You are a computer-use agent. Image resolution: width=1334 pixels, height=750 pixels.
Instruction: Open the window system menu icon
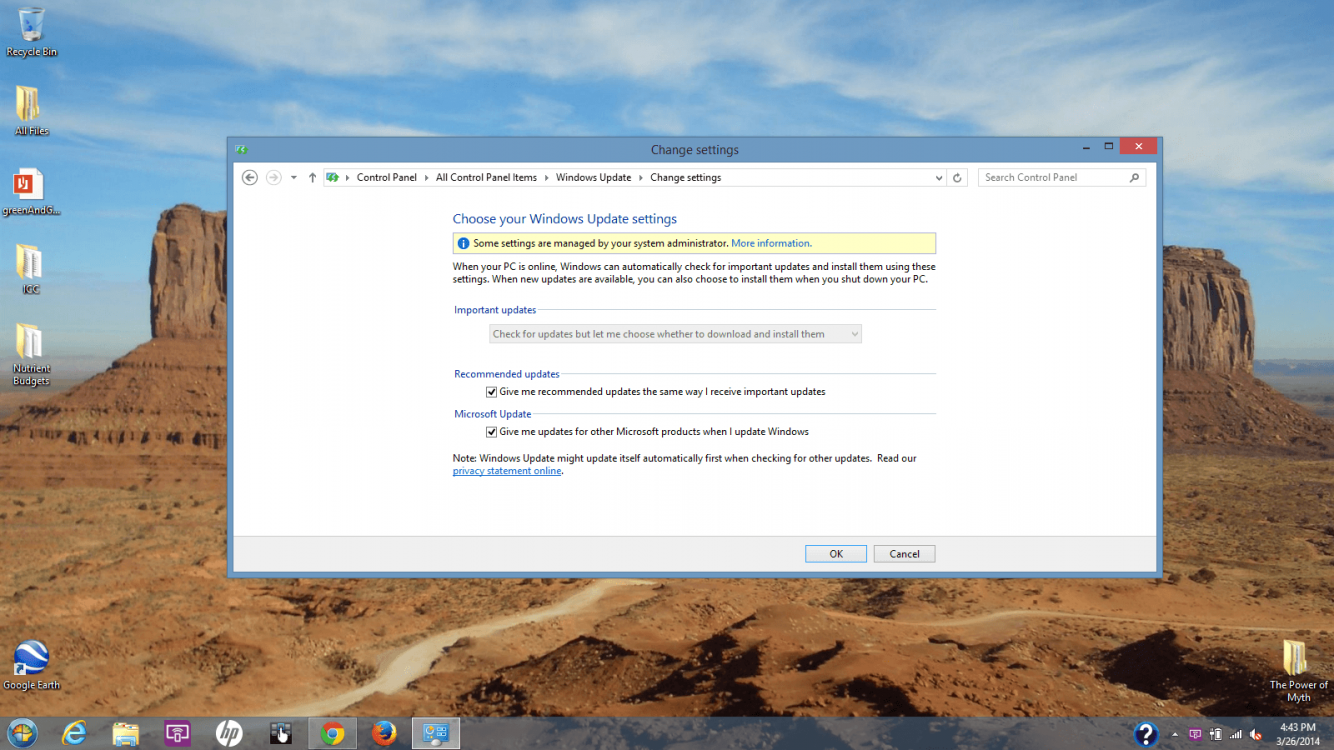(240, 149)
